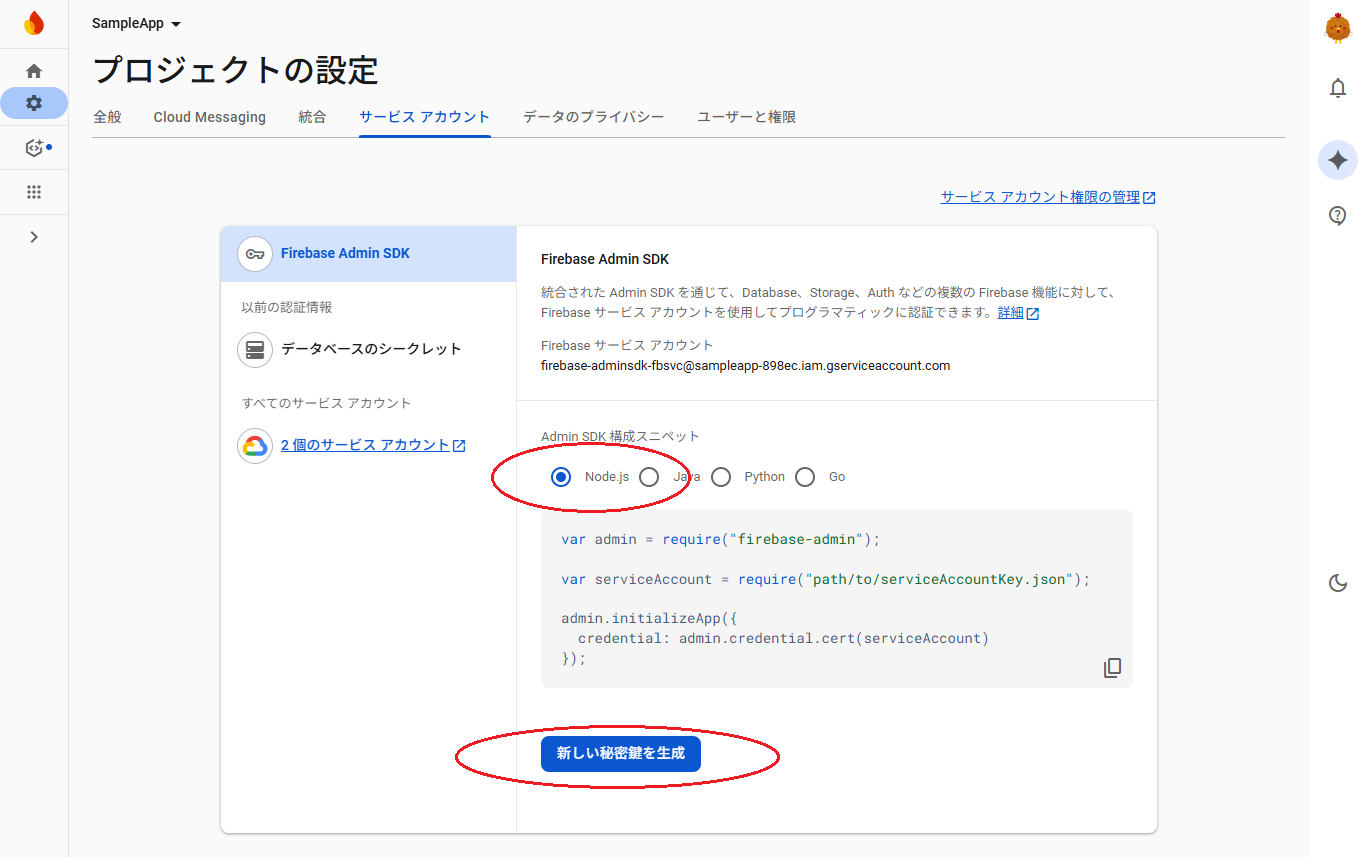This screenshot has width=1366, height=858.
Task: Toggle dark mode with the moon icon
Action: pyautogui.click(x=1337, y=583)
